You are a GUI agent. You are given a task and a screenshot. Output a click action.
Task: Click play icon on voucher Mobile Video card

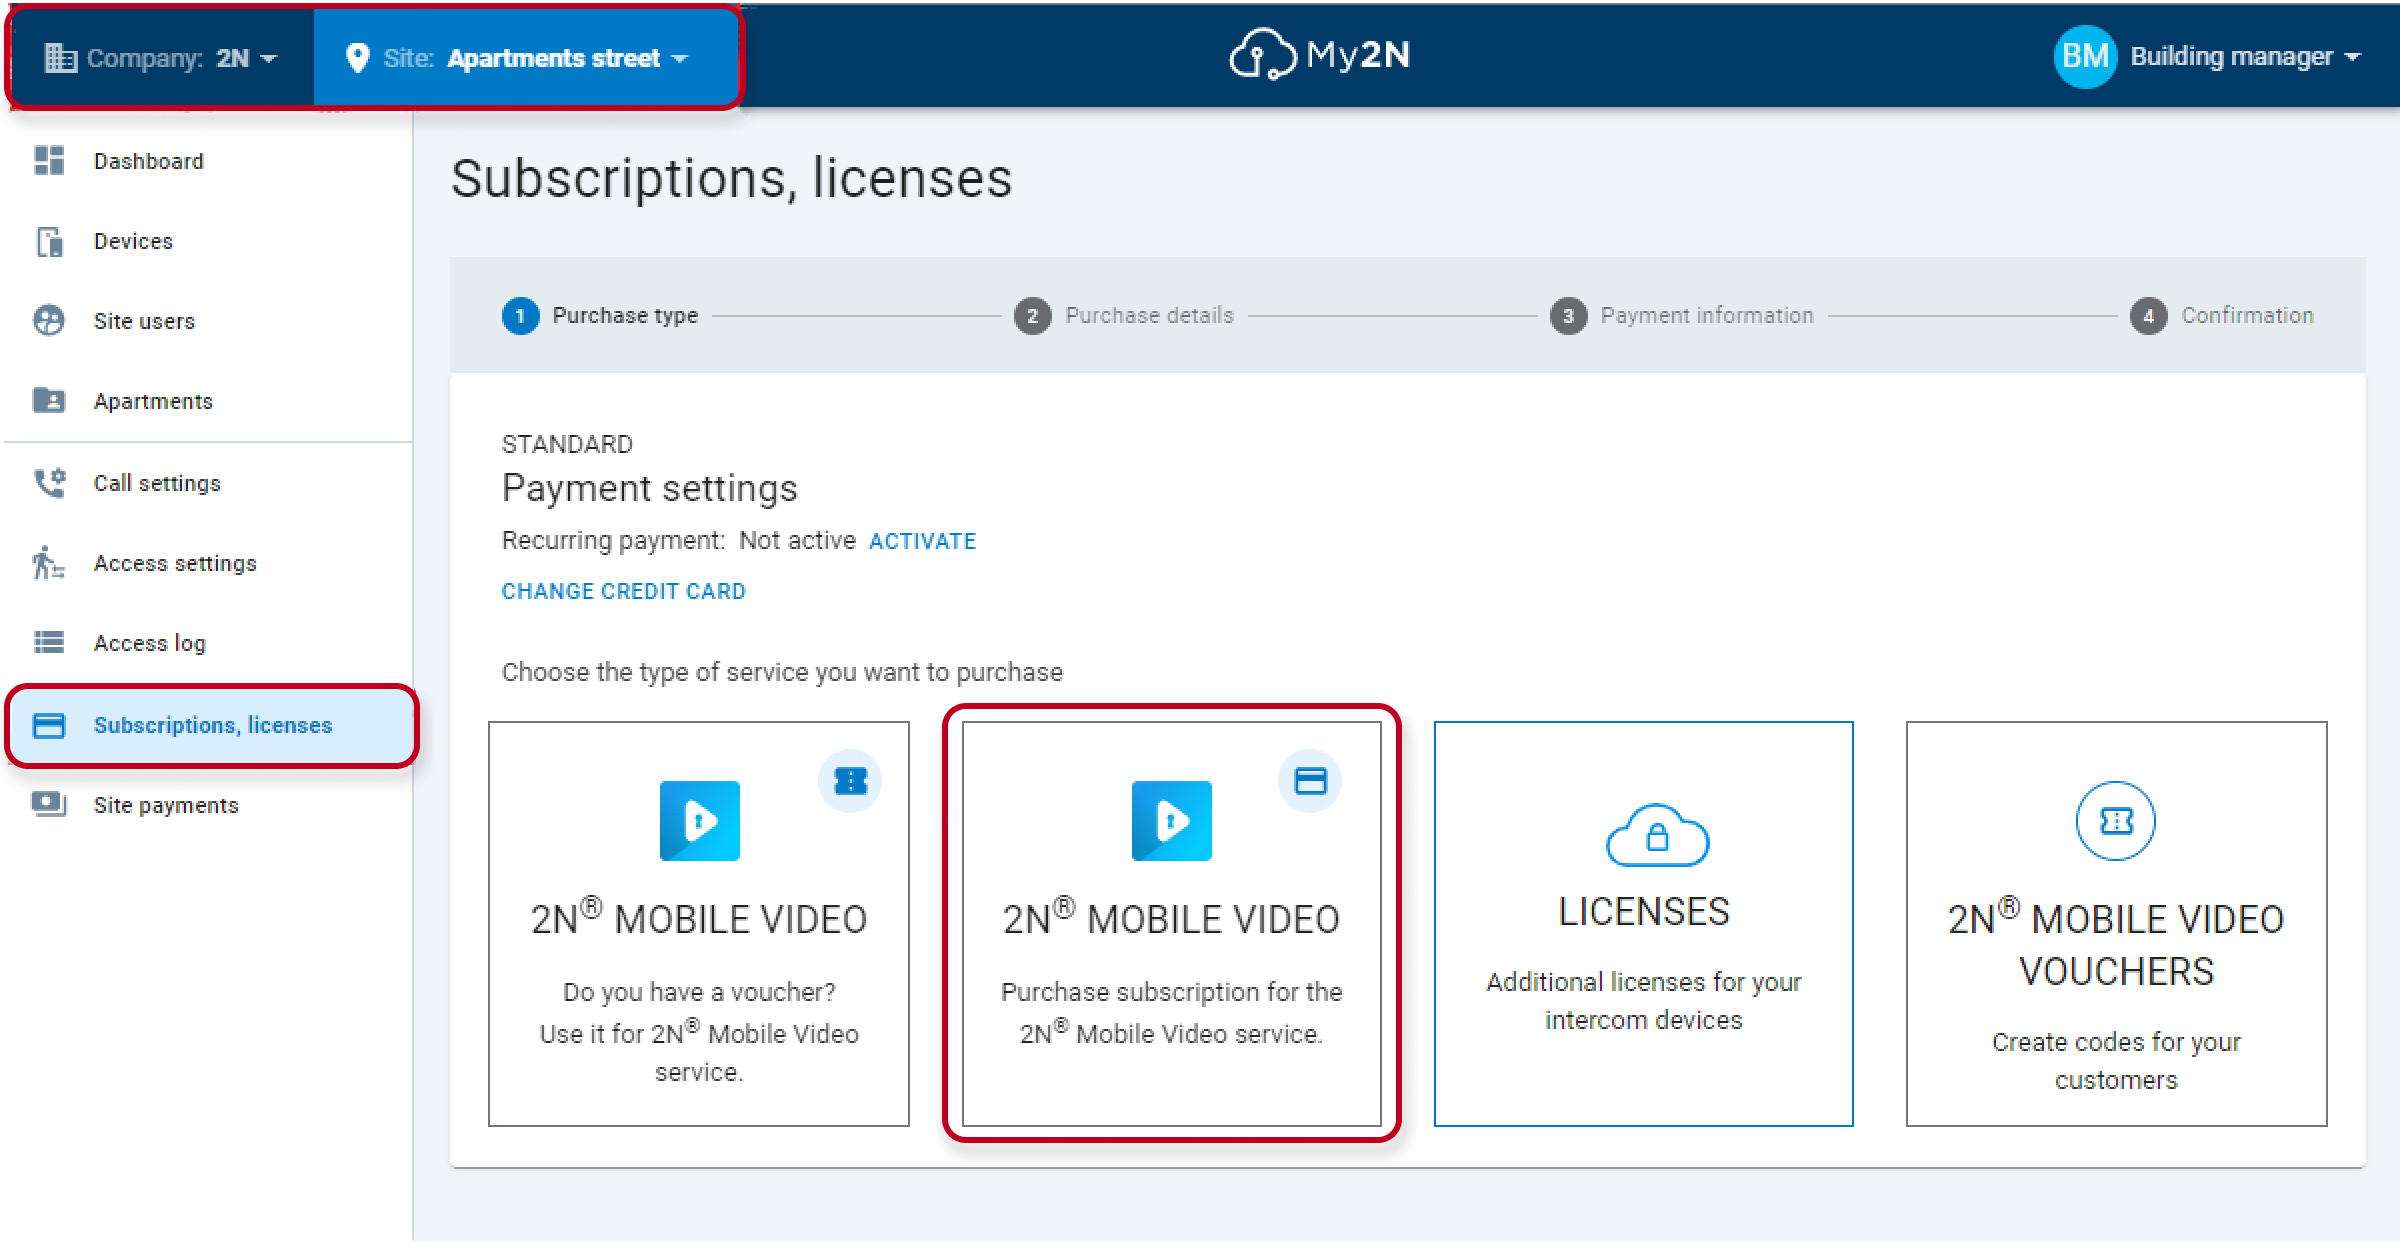(699, 821)
